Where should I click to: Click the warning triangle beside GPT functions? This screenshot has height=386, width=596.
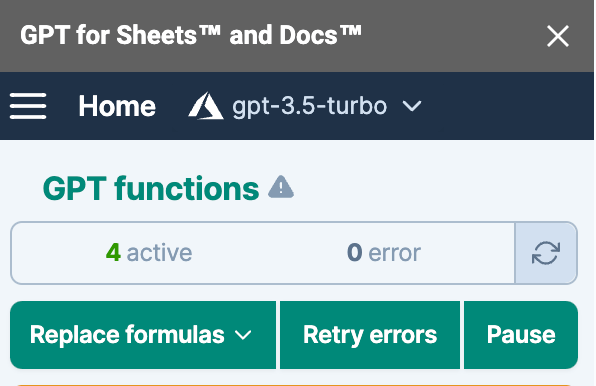click(281, 187)
